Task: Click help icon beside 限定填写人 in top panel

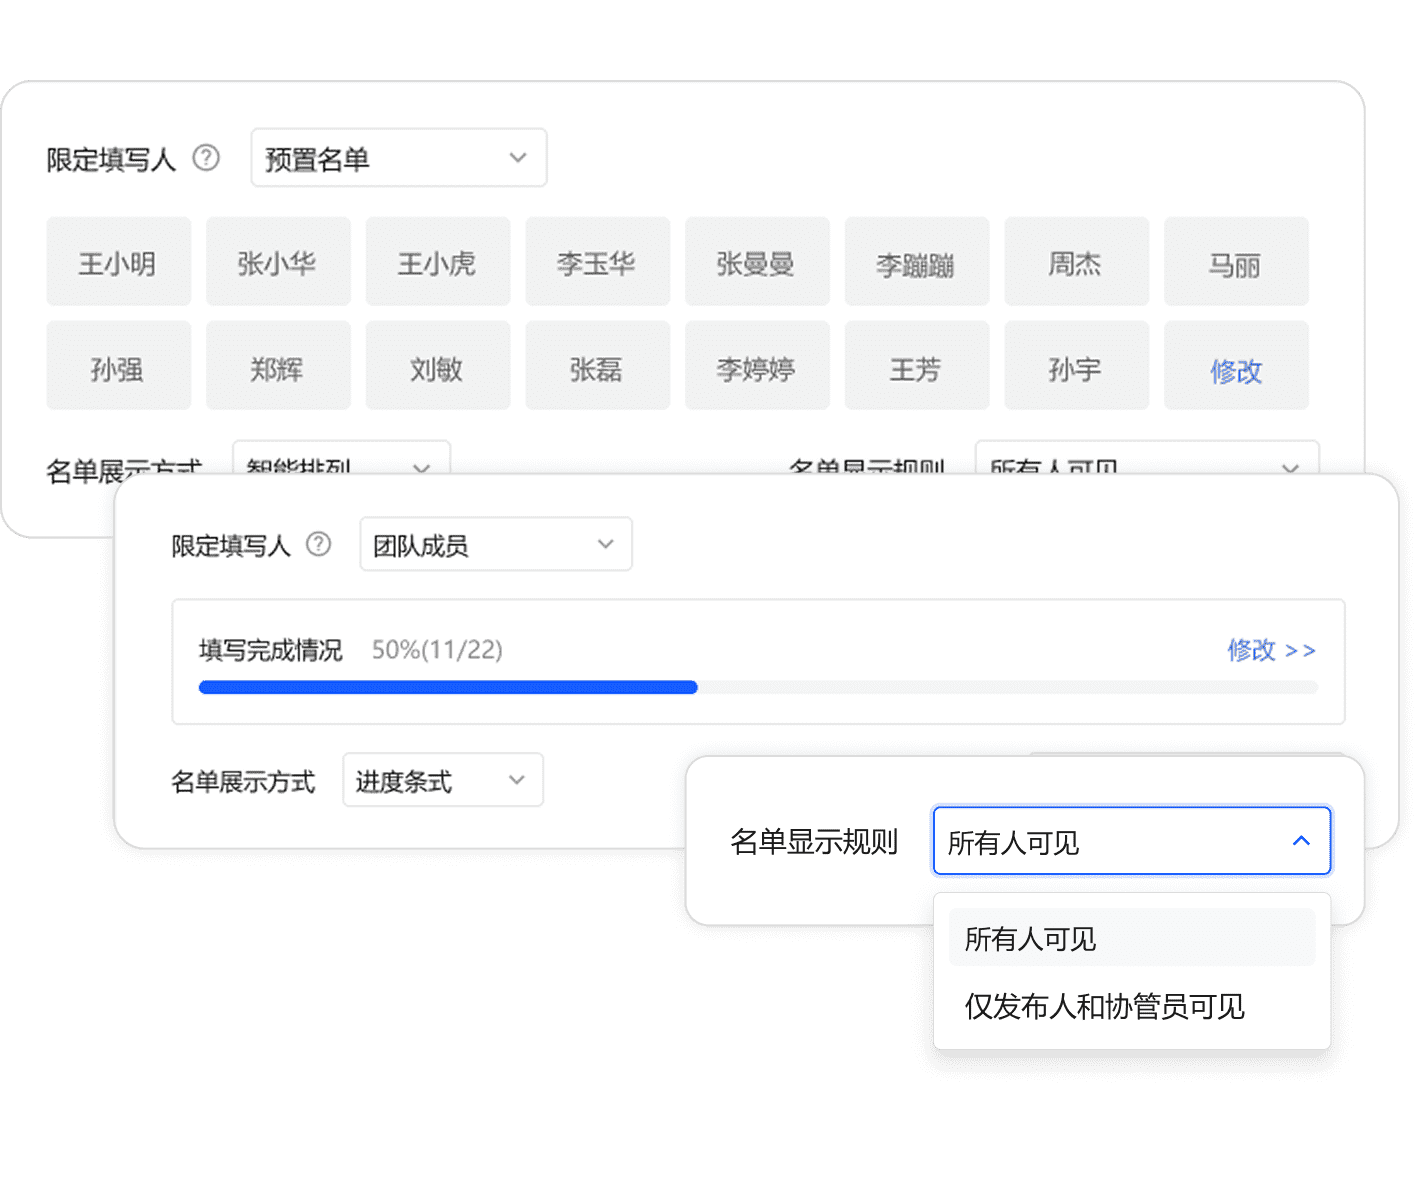Action: point(206,158)
